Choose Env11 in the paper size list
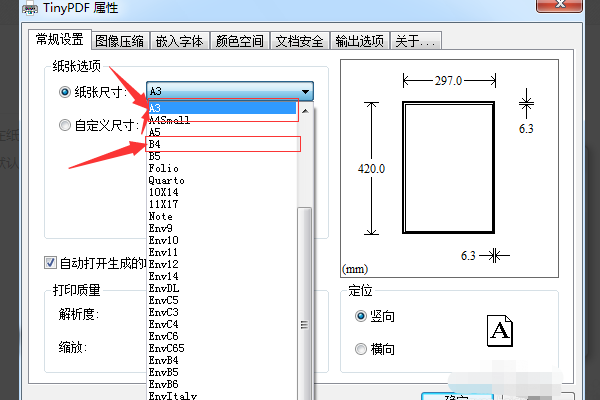 (x=222, y=252)
